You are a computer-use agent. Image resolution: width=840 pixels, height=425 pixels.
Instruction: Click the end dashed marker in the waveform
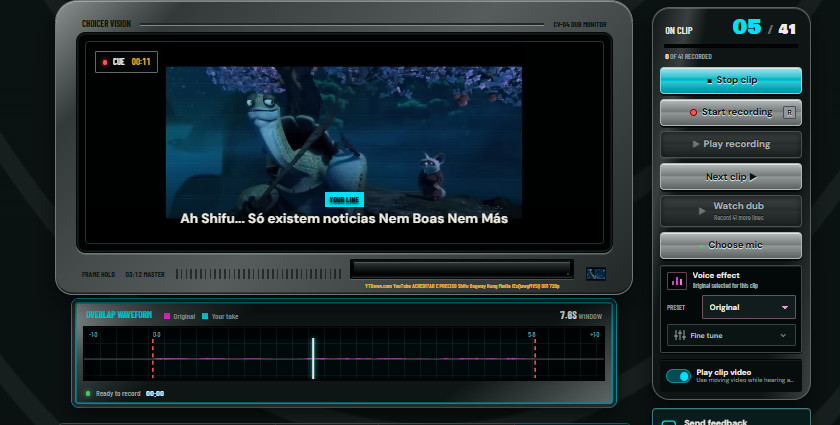(x=535, y=359)
